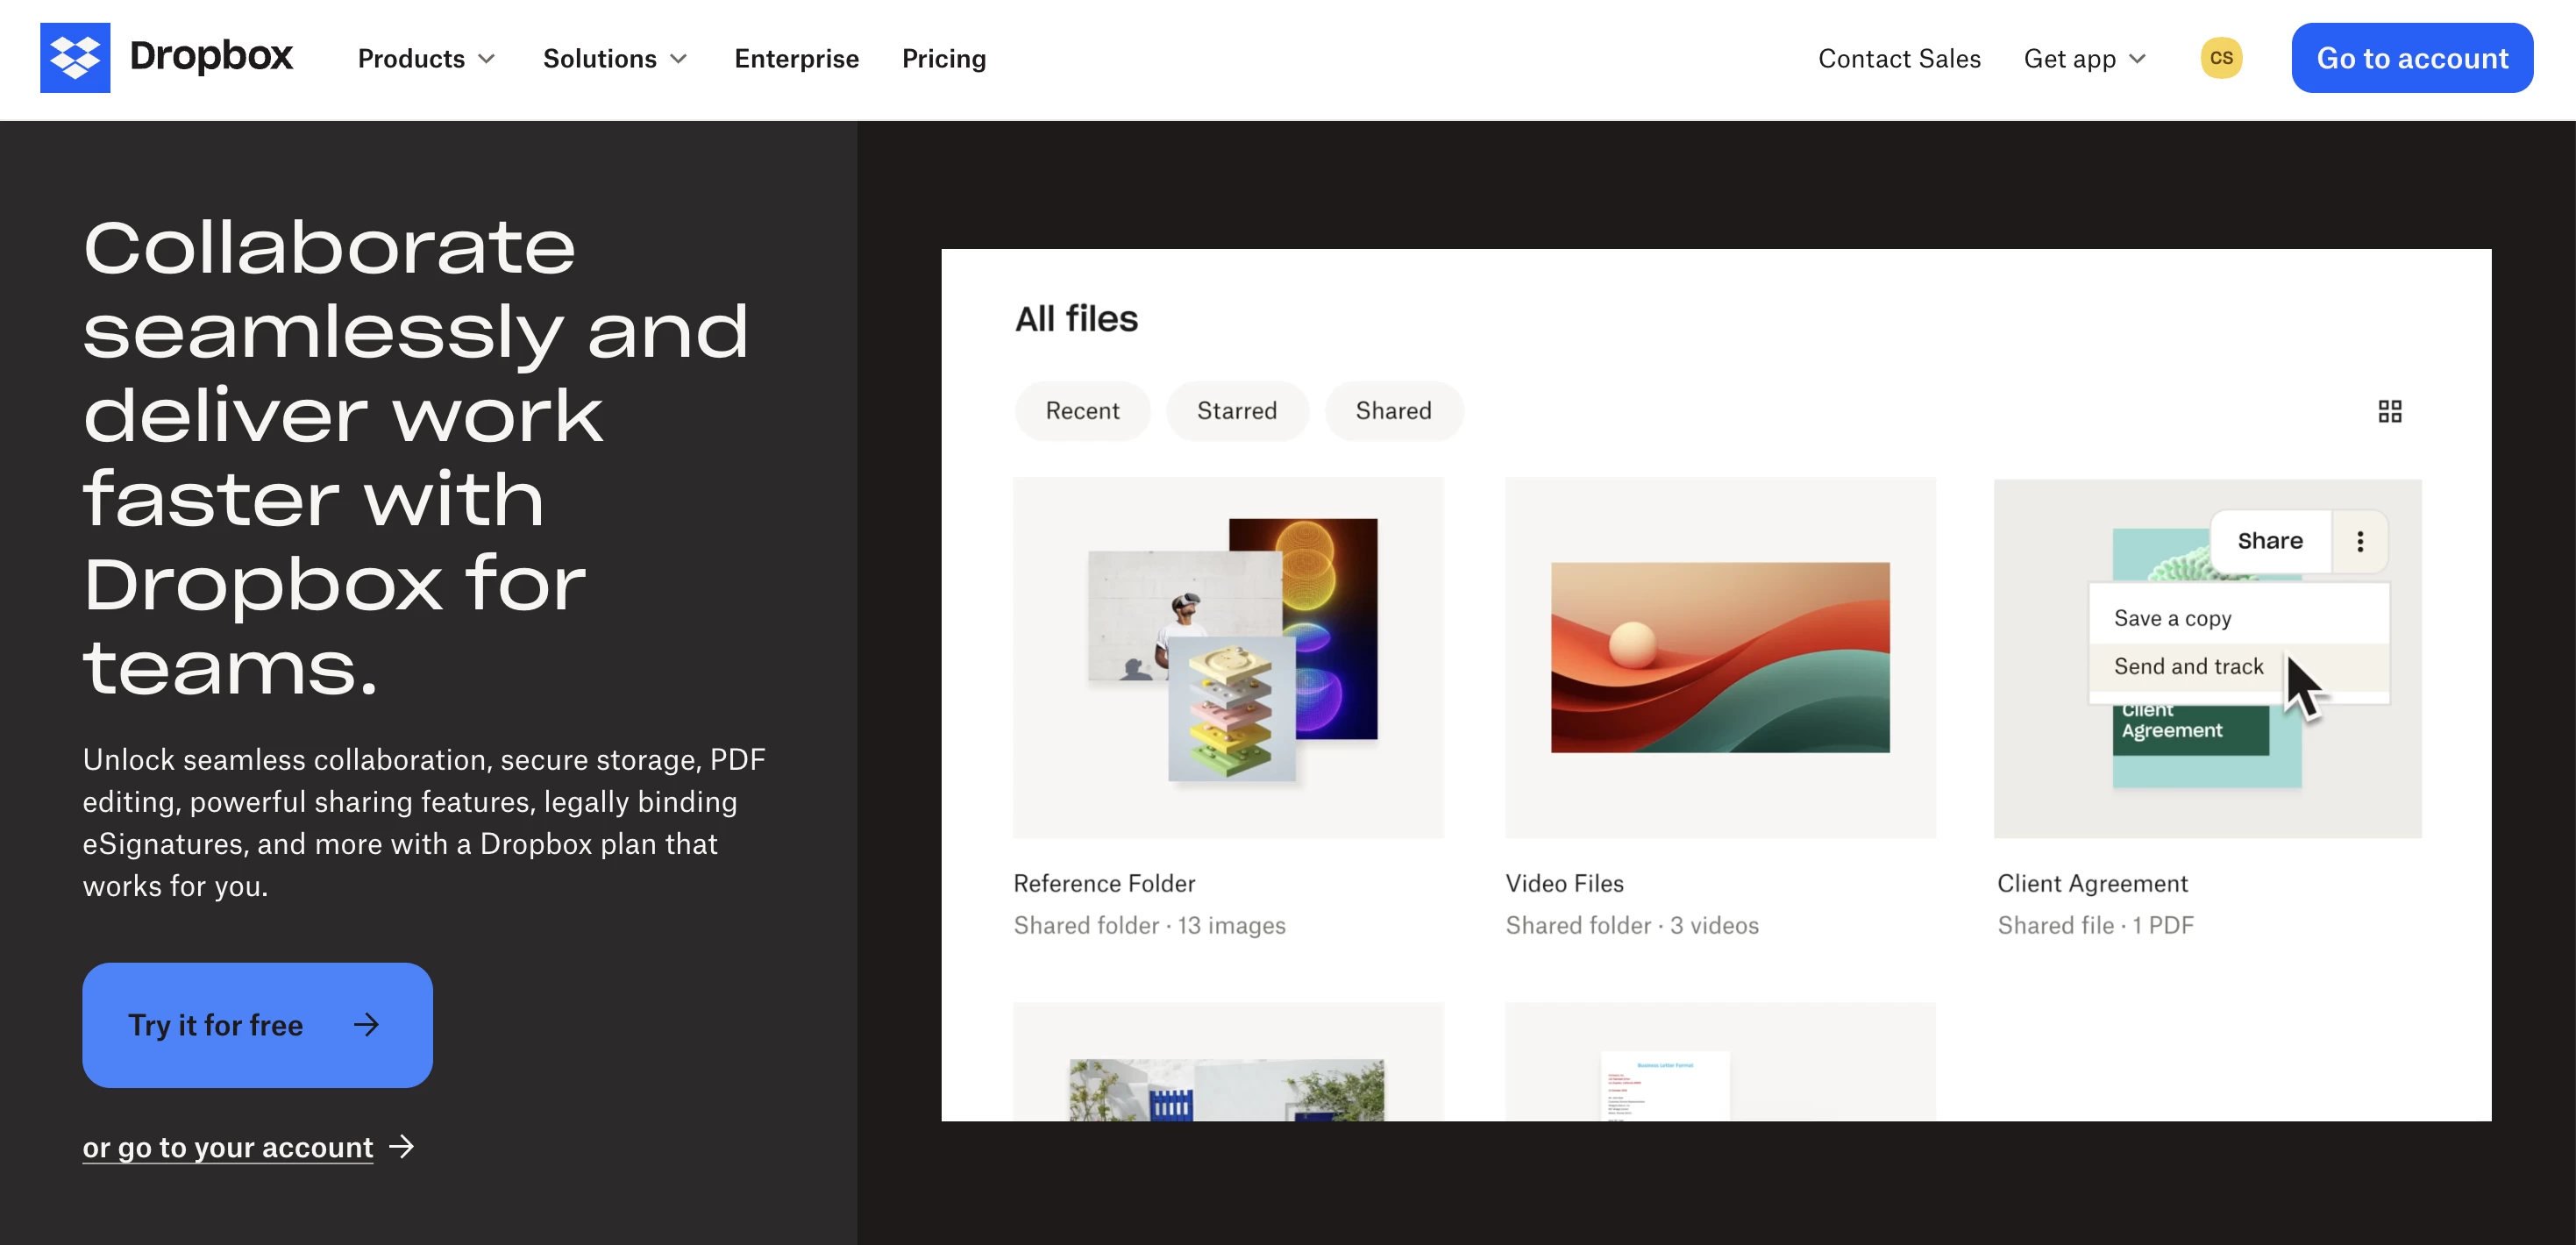Open the Pricing page
The width and height of the screenshot is (2576, 1245).
943,59
